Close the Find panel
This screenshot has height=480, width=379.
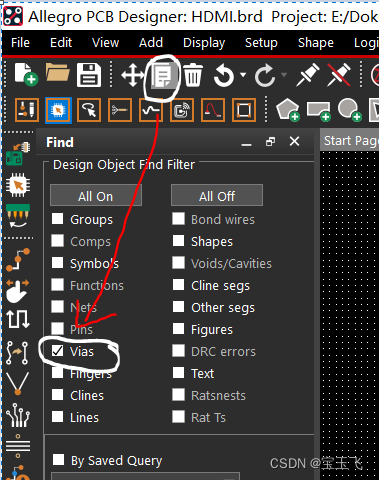pyautogui.click(x=294, y=141)
